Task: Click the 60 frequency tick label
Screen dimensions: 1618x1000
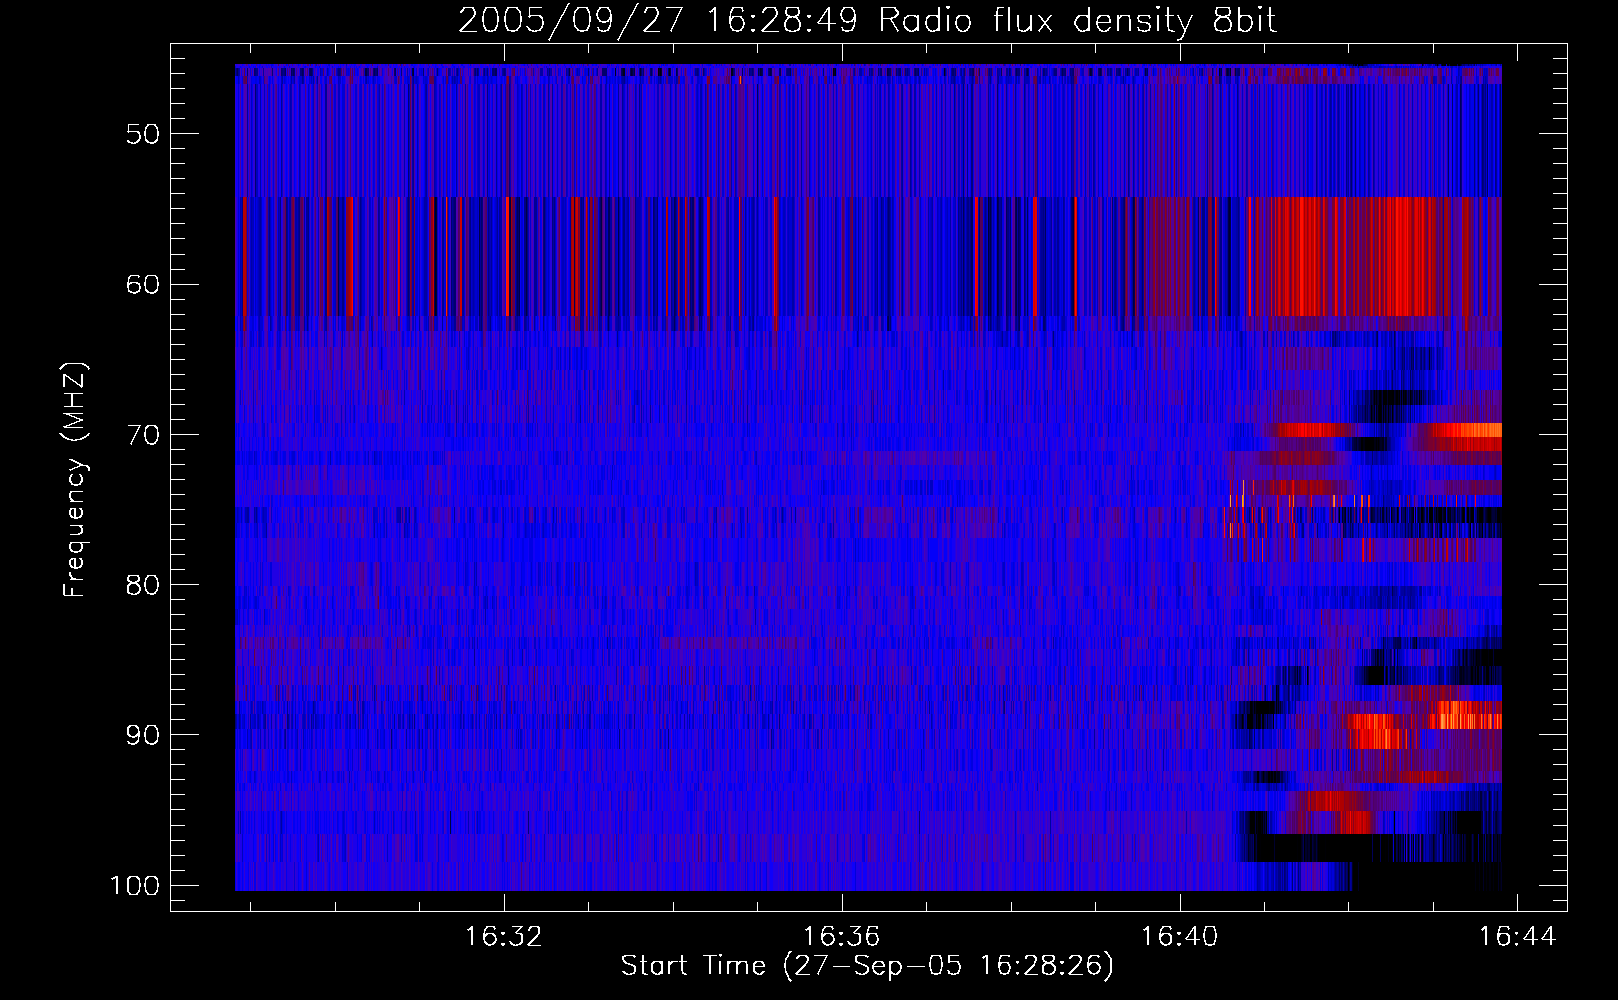Action: pos(142,284)
